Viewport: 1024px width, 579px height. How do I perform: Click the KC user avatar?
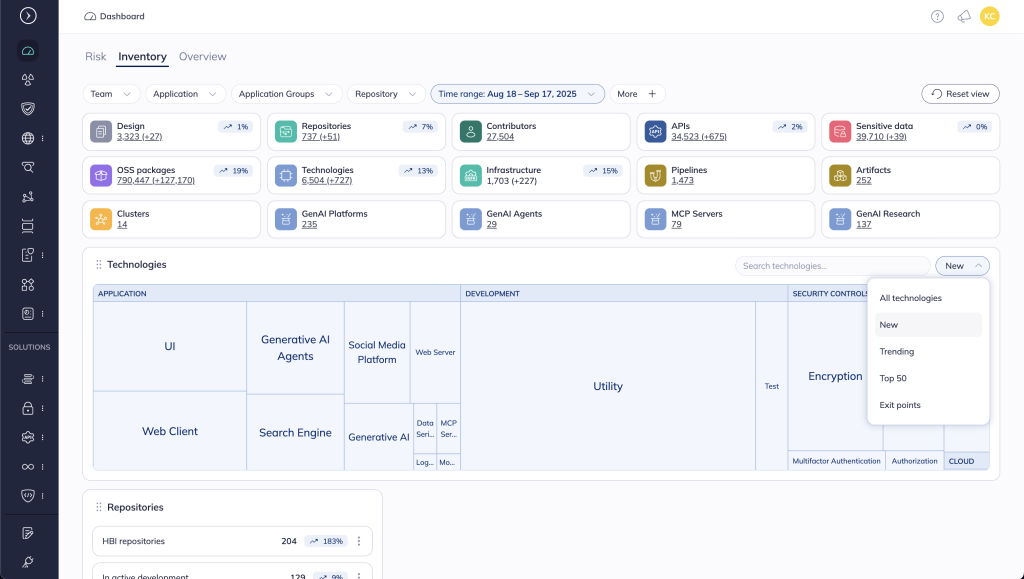point(989,16)
